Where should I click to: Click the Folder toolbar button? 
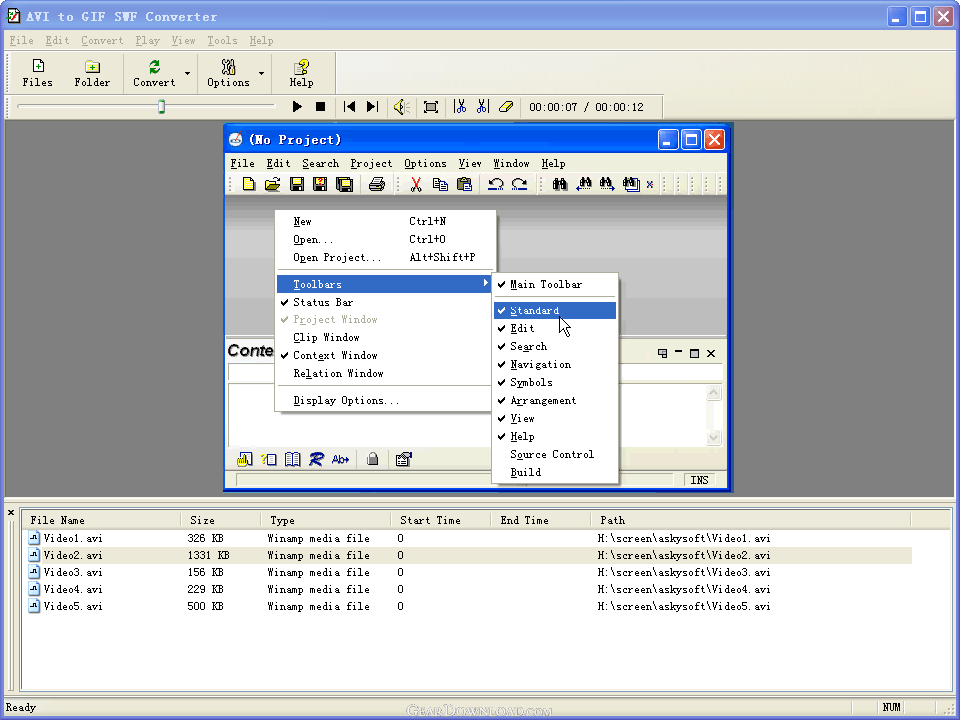tap(92, 73)
